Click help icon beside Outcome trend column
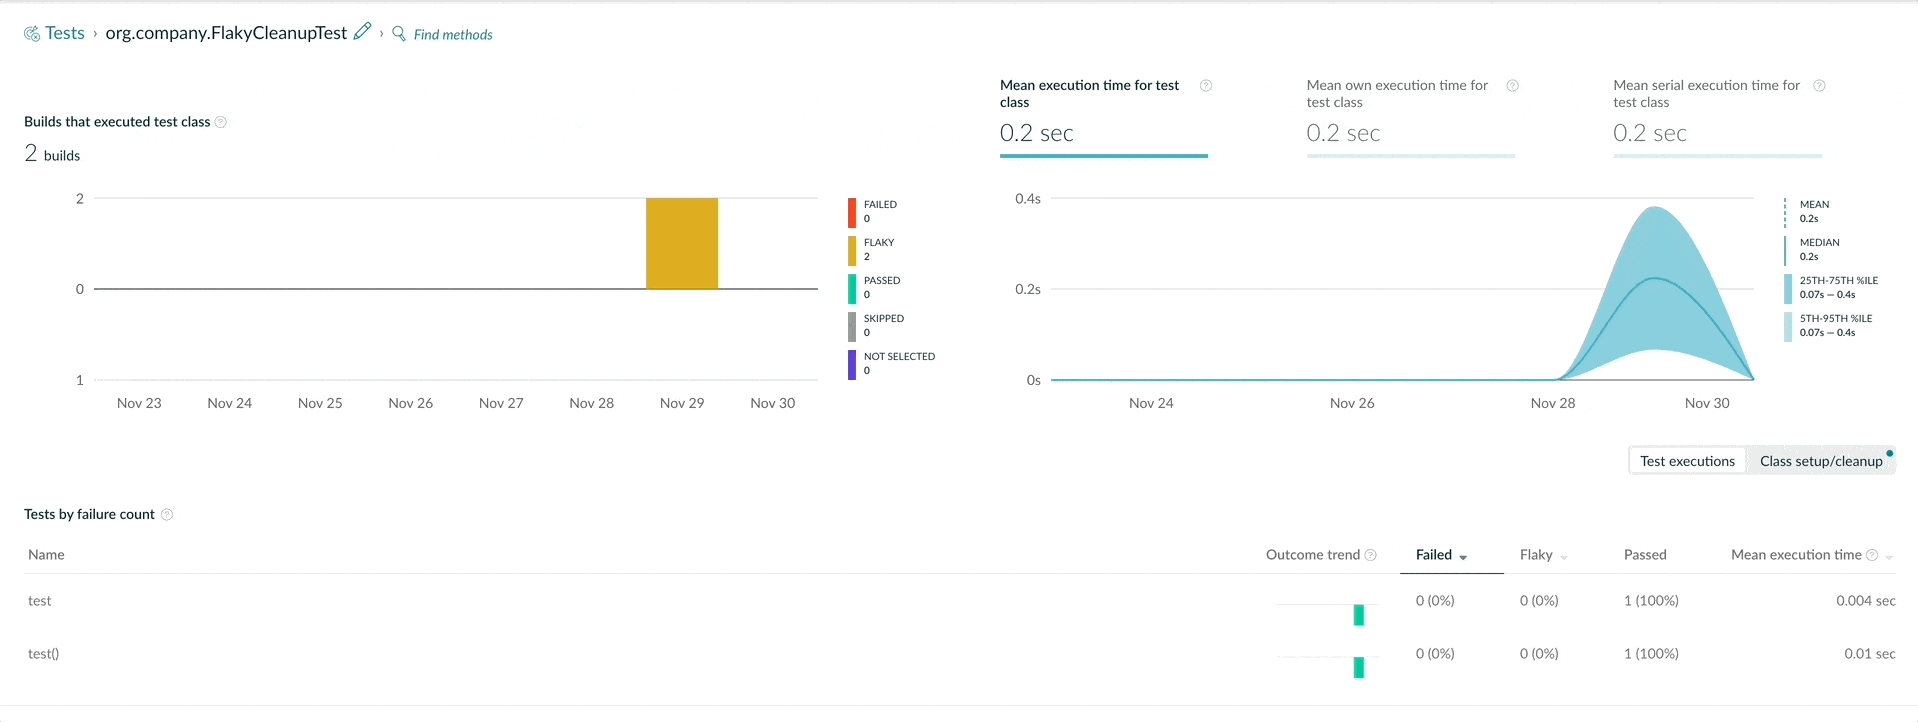This screenshot has height=722, width=1918. point(1371,555)
